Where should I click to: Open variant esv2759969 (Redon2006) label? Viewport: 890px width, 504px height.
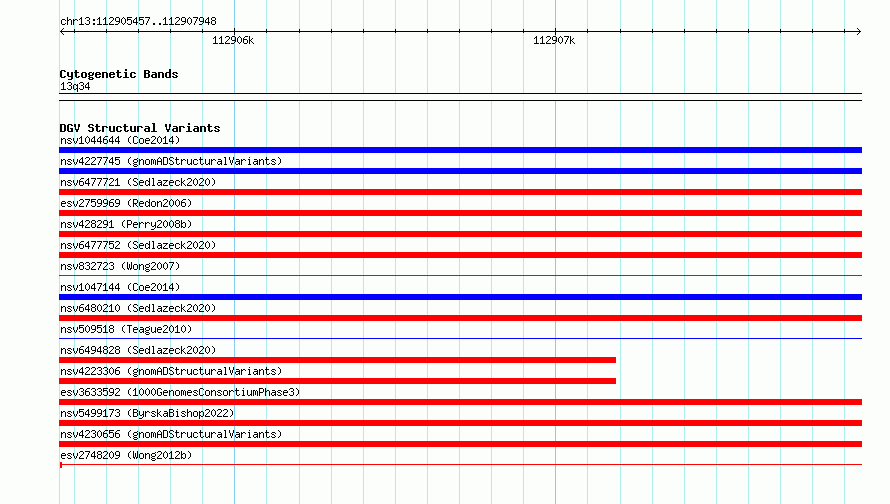(x=126, y=203)
